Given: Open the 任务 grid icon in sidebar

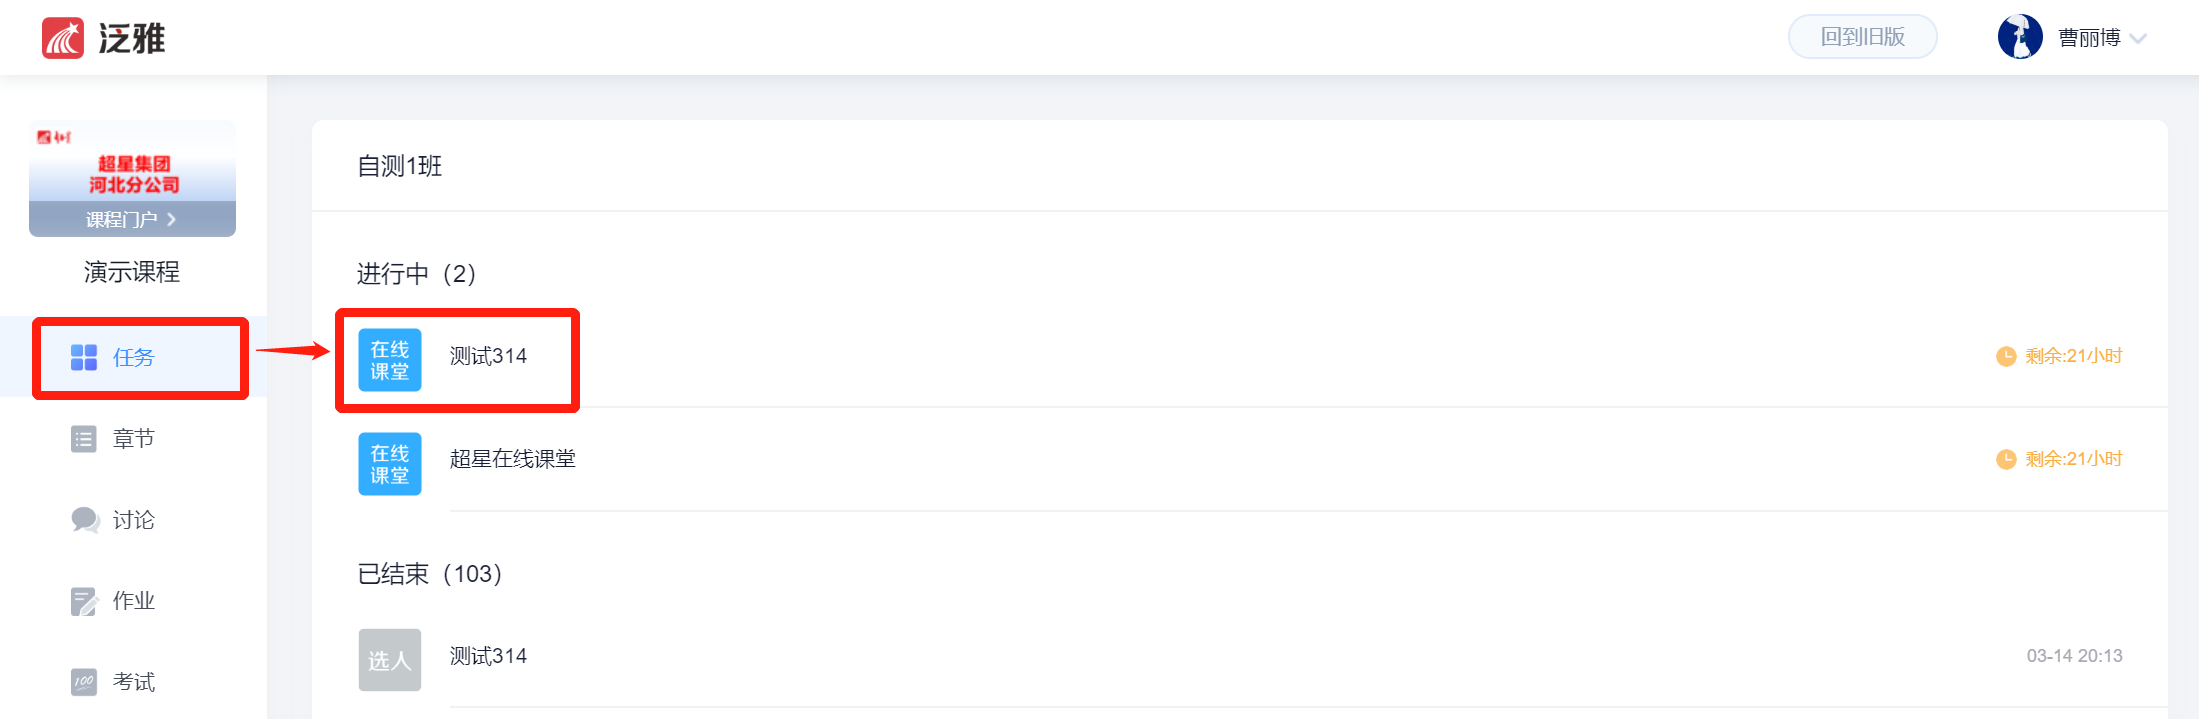Looking at the screenshot, I should tap(84, 357).
